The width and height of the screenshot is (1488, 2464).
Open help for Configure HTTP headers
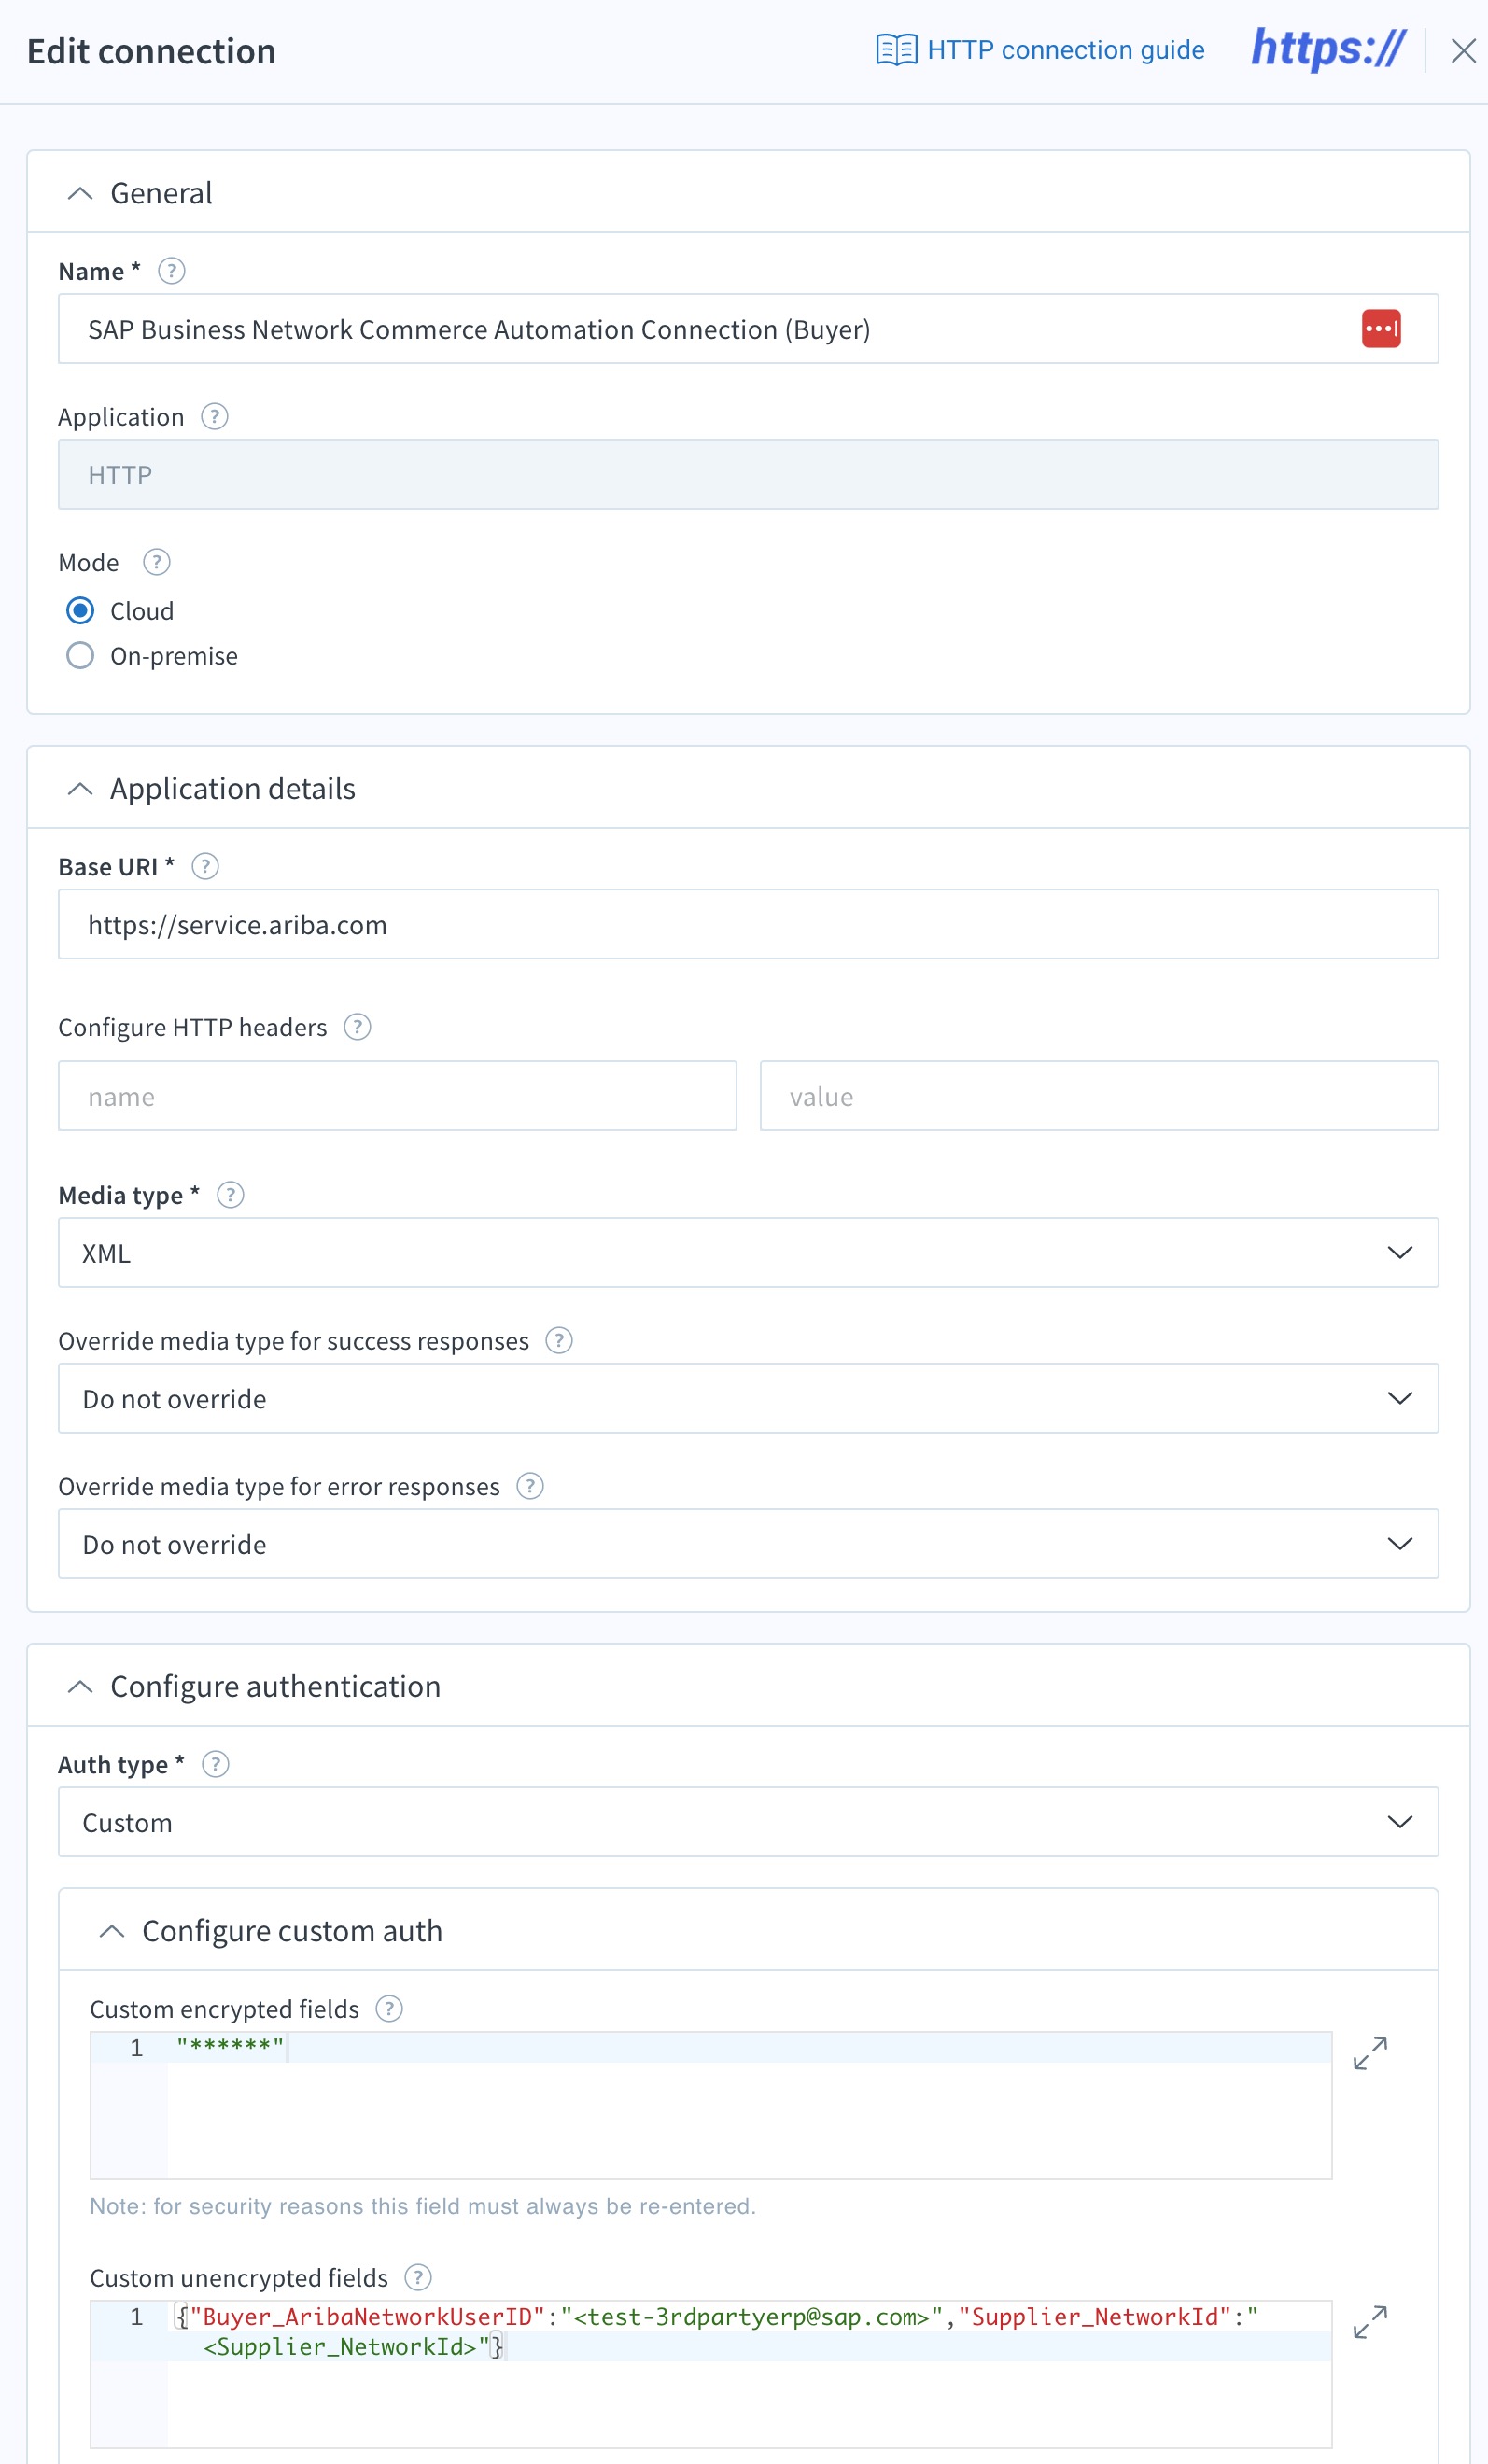pyautogui.click(x=358, y=1027)
